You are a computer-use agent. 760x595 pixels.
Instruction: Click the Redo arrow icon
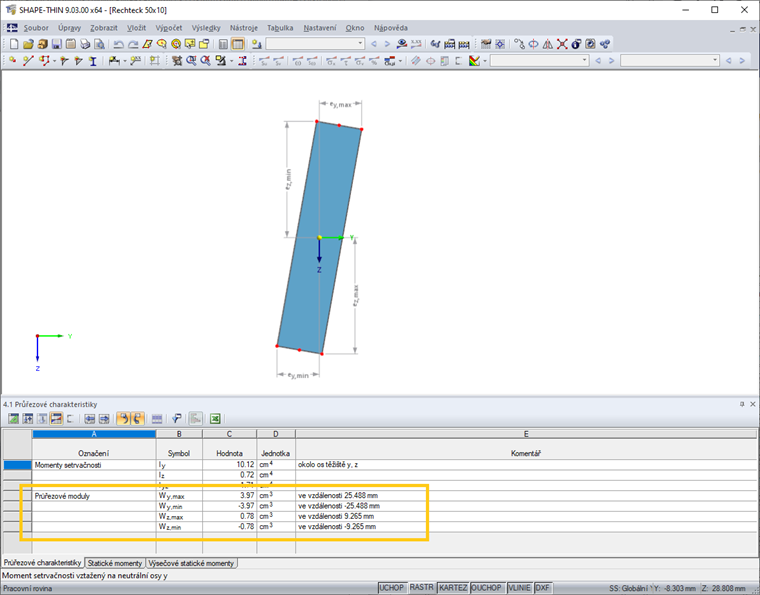(133, 44)
